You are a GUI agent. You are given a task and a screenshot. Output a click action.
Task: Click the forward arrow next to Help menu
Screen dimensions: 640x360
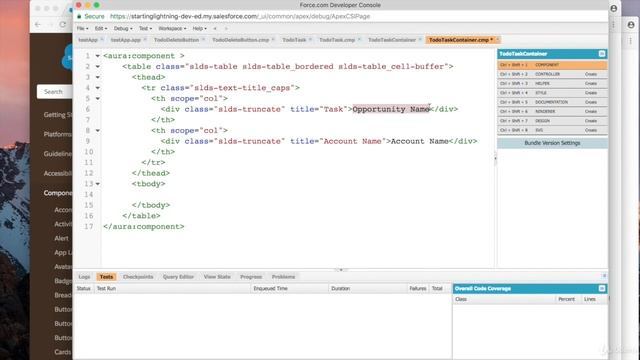tap(226, 29)
